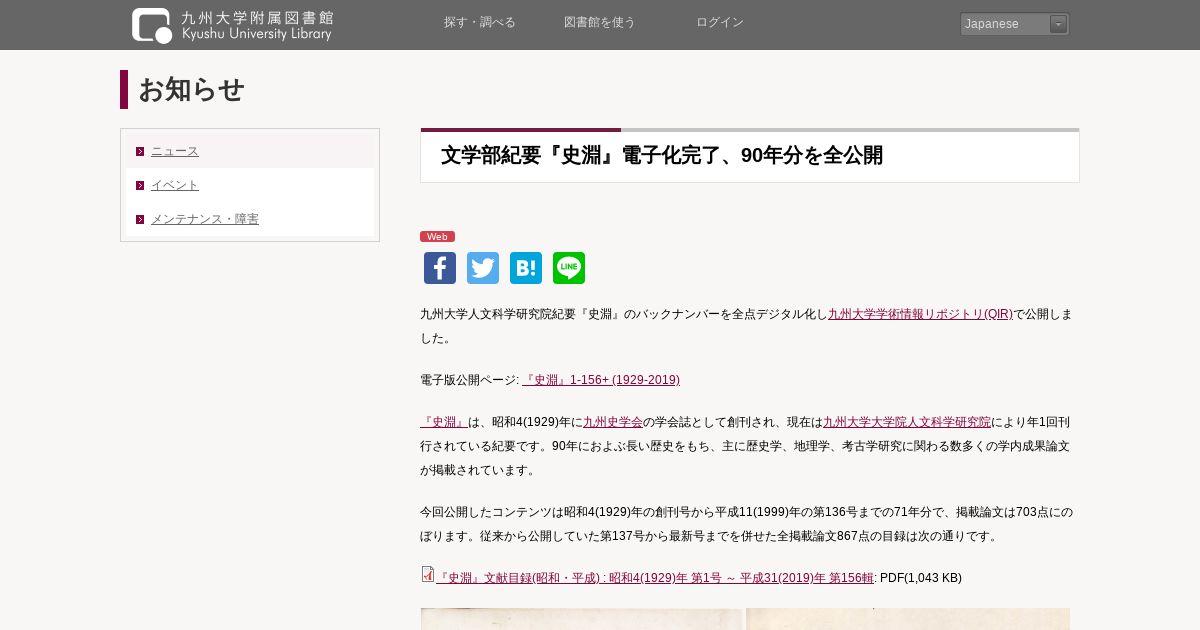The height and width of the screenshot is (630, 1200).
Task: Click the article title 文学部紀要『史淵』電子化完了
Action: pyautogui.click(x=662, y=156)
